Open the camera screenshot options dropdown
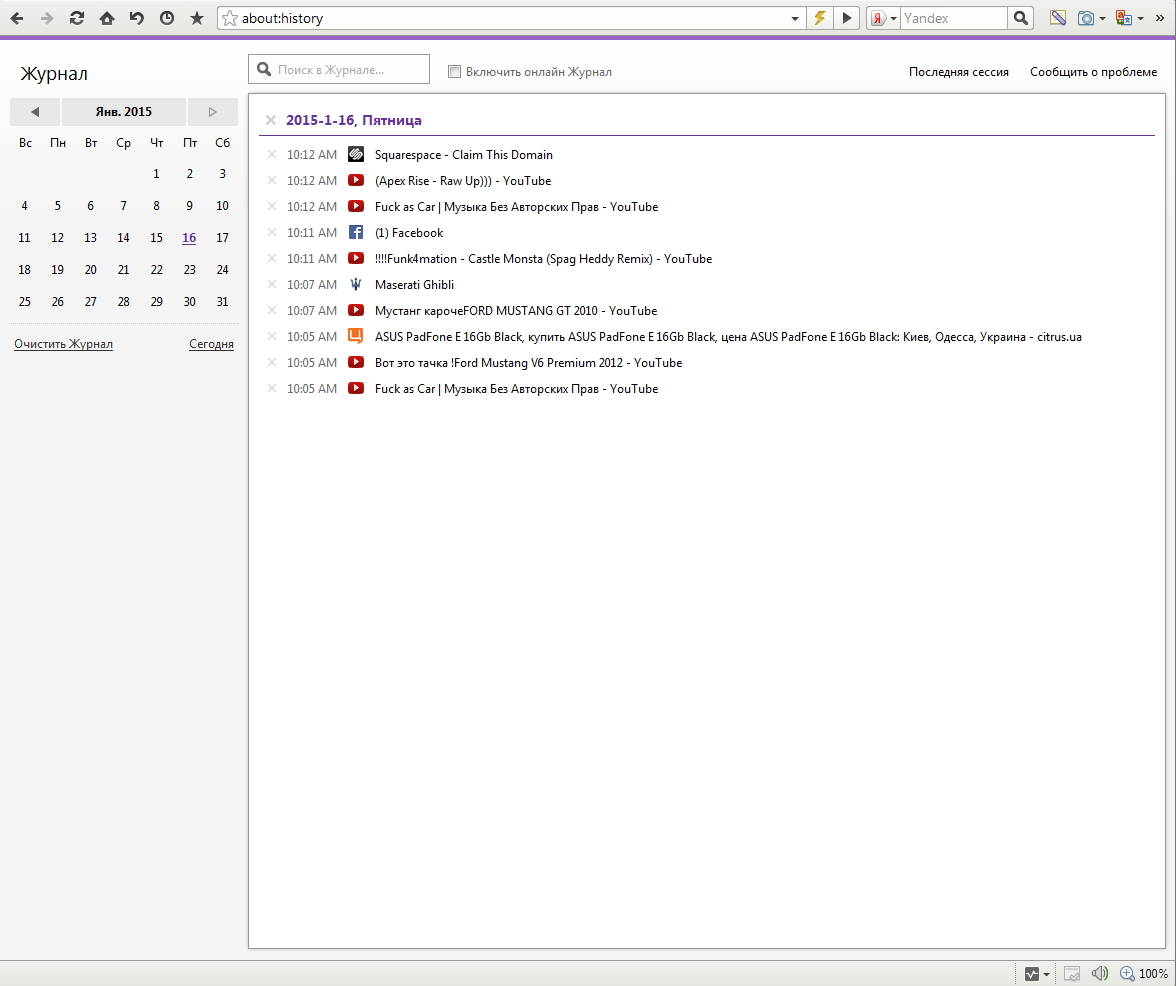The image size is (1176, 986). point(1102,18)
